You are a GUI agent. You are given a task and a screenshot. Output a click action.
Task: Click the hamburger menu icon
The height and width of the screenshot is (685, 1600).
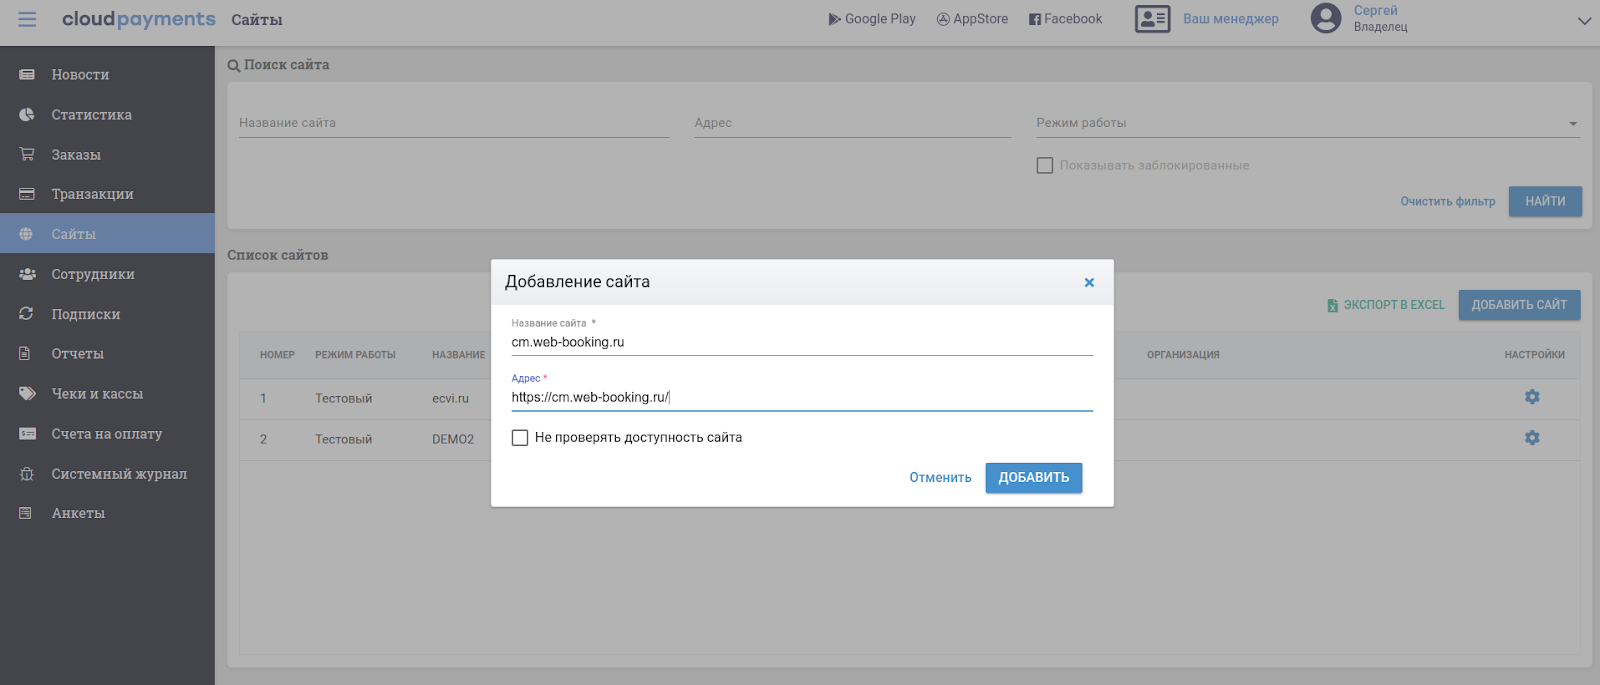click(x=27, y=20)
